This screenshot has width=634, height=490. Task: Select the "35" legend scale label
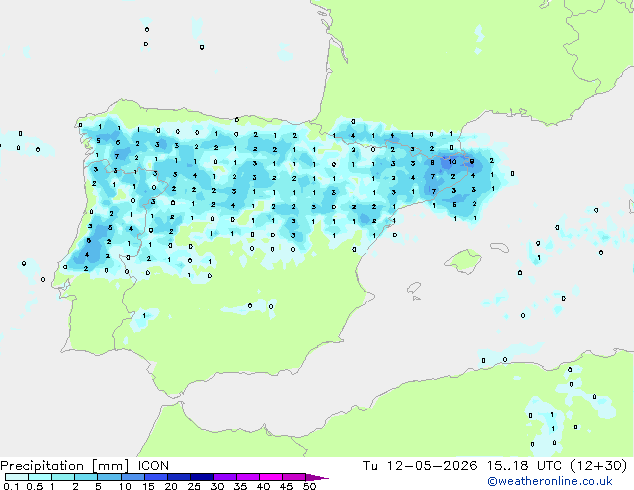pyautogui.click(x=240, y=486)
